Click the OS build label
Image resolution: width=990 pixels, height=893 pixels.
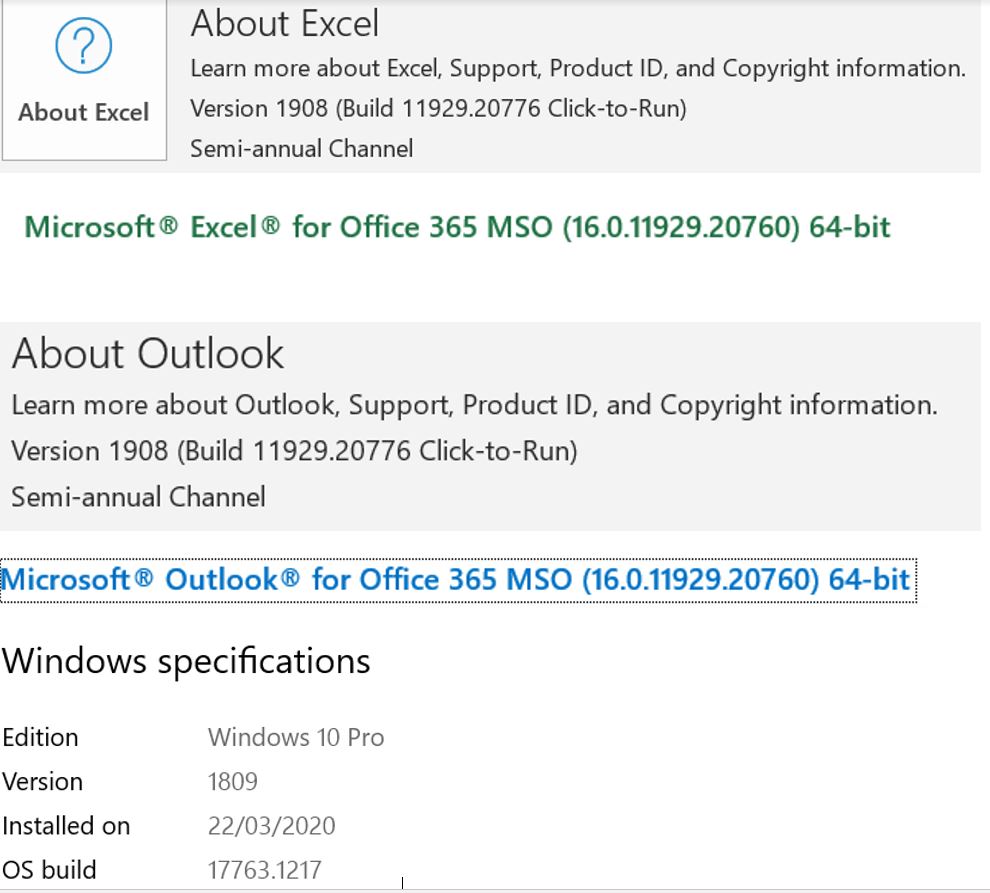tap(49, 870)
